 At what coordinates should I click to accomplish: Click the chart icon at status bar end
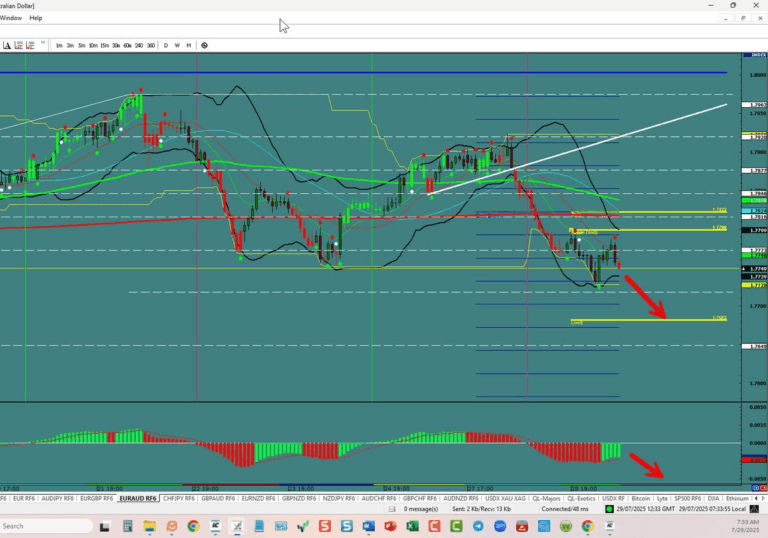coord(755,509)
